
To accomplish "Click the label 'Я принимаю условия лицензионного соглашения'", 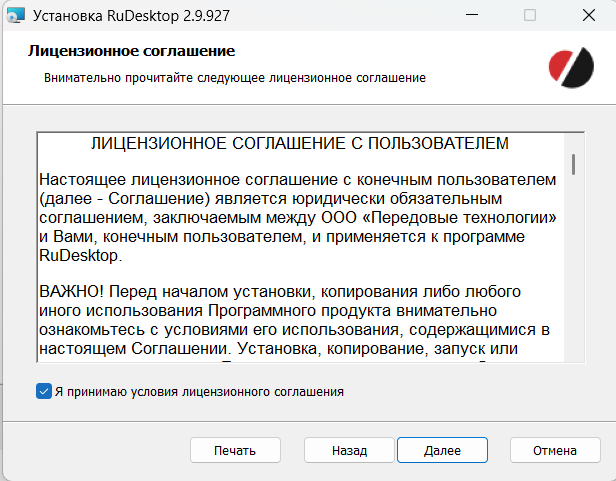I will (199, 392).
